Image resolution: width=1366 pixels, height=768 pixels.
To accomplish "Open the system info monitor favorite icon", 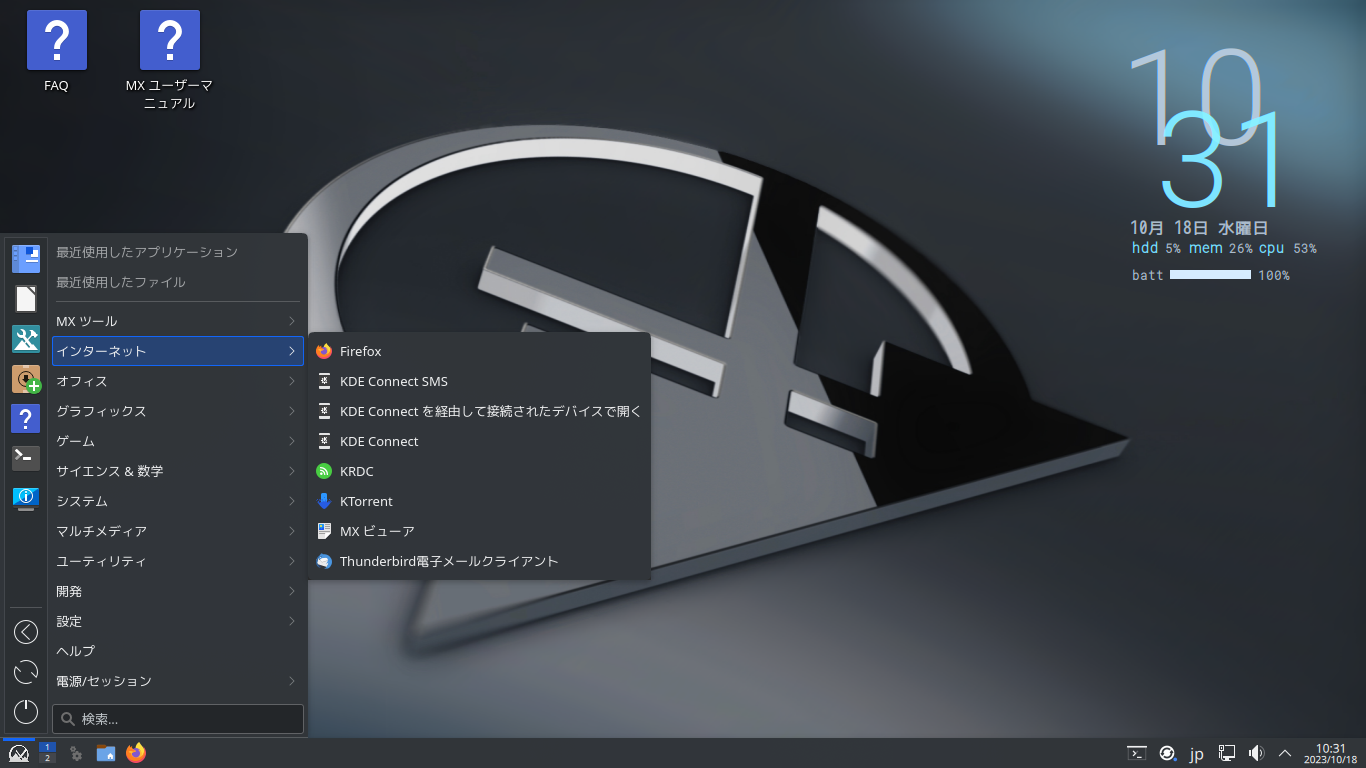I will [x=26, y=498].
